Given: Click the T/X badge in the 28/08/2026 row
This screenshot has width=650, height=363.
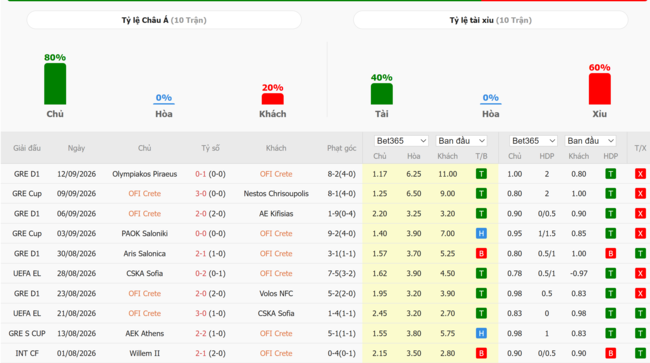Looking at the screenshot, I should [x=640, y=273].
